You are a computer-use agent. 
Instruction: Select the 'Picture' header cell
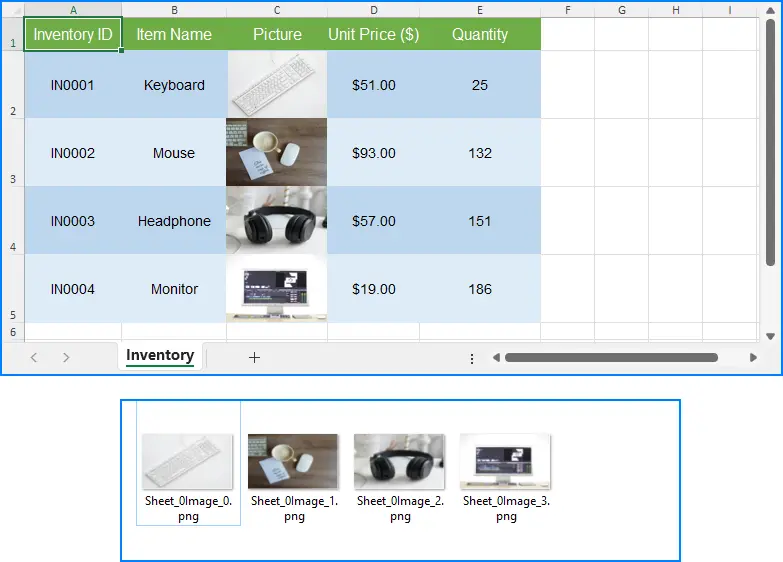point(277,34)
